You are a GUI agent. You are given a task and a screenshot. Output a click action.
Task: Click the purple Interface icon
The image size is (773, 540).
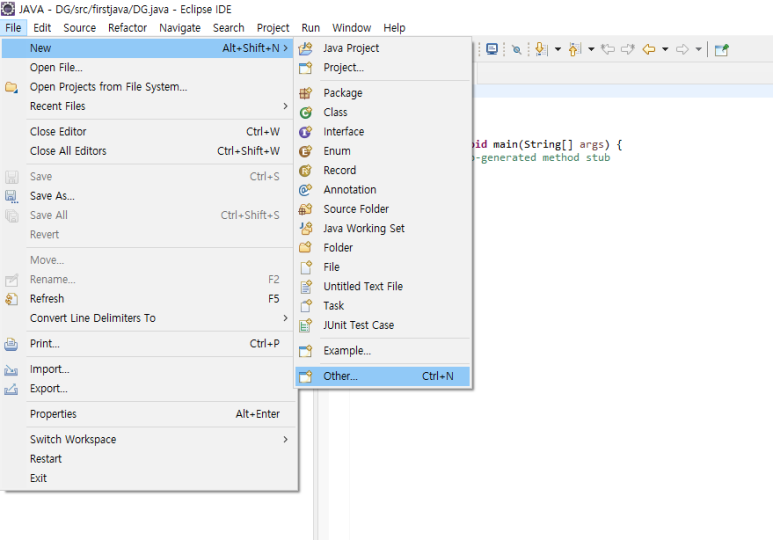306,132
